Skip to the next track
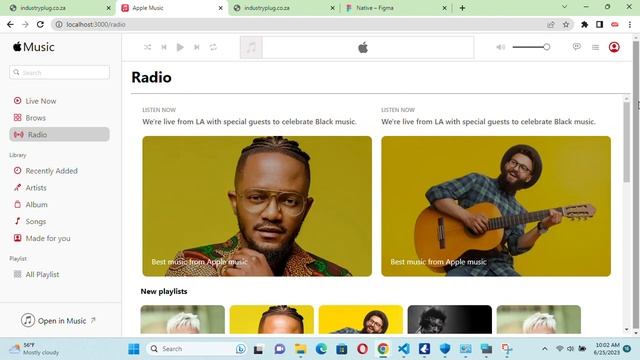640x360 pixels. pyautogui.click(x=197, y=47)
